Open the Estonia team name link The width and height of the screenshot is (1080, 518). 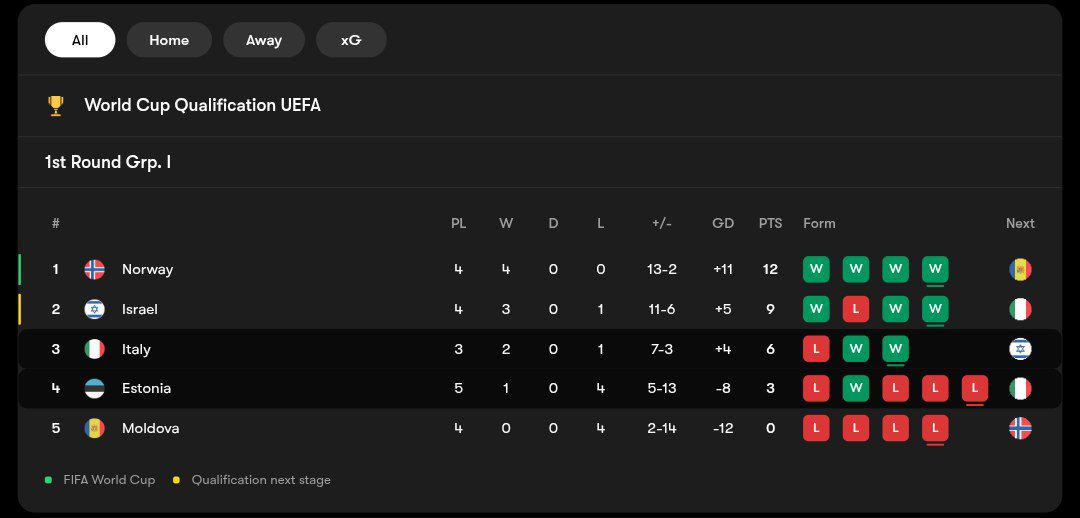coord(146,388)
